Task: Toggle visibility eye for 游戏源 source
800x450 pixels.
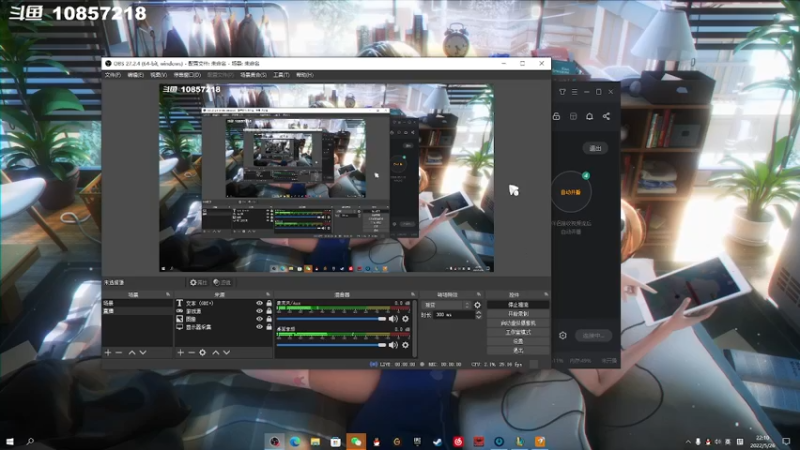Action: [x=259, y=311]
